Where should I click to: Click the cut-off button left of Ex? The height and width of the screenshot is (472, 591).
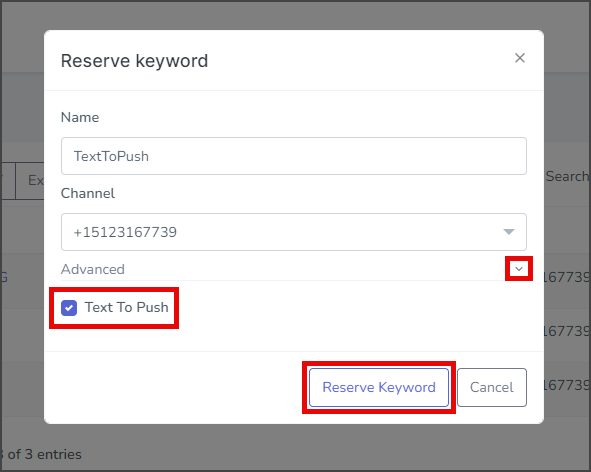(8, 180)
